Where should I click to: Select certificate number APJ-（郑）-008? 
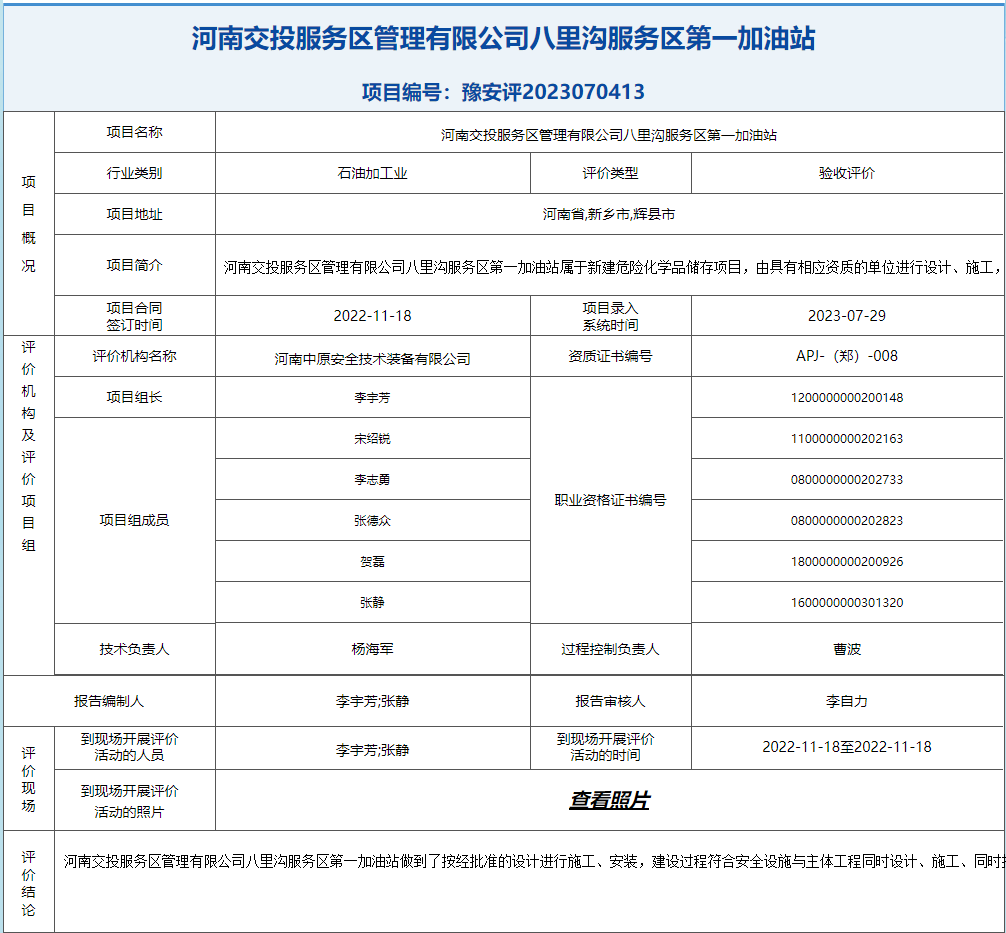click(x=847, y=356)
